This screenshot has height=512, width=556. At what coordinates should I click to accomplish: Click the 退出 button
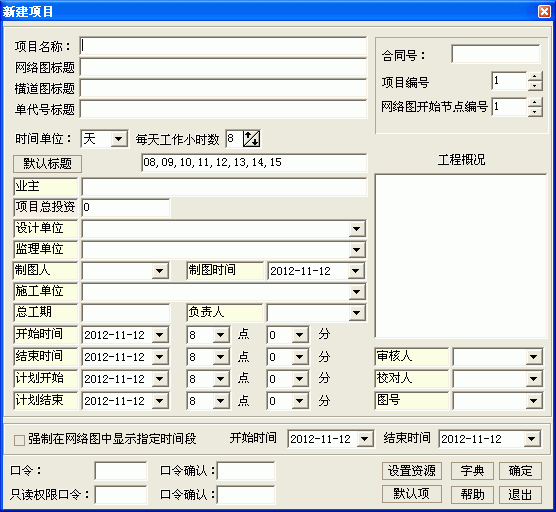(x=520, y=494)
